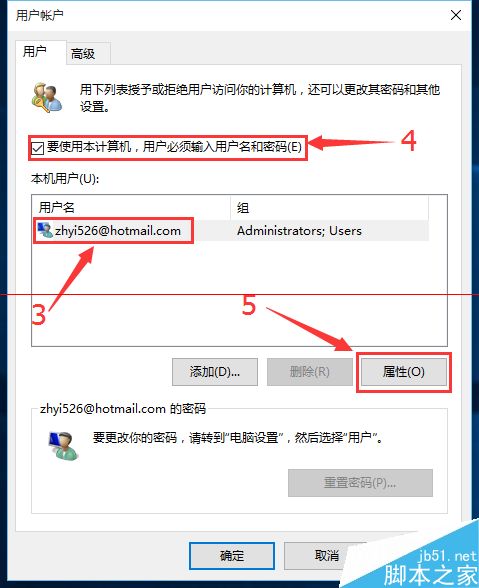Click the users-with-key icon at top
479x588 pixels.
click(47, 97)
